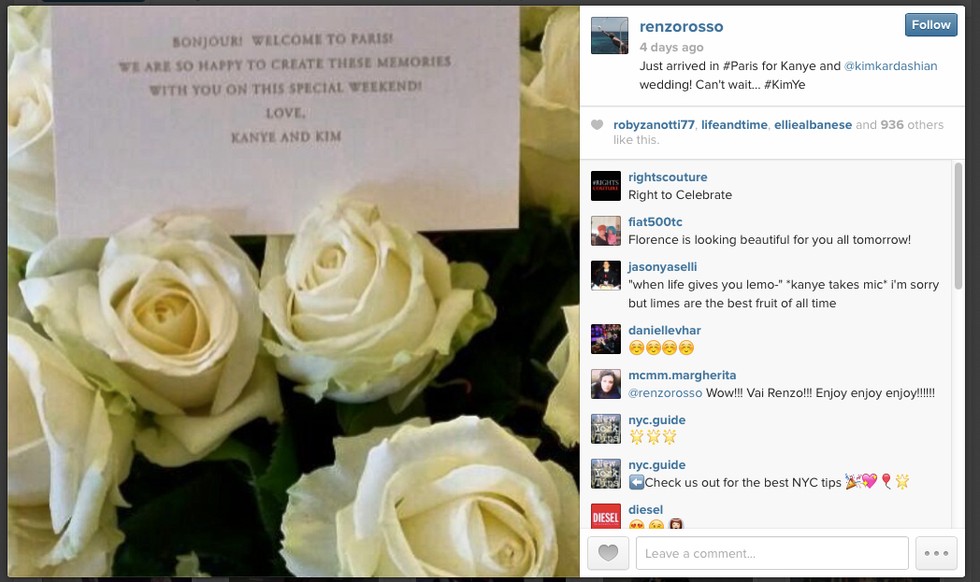Open the @kimkardashian mention link
Image resolution: width=980 pixels, height=582 pixels.
click(x=891, y=66)
